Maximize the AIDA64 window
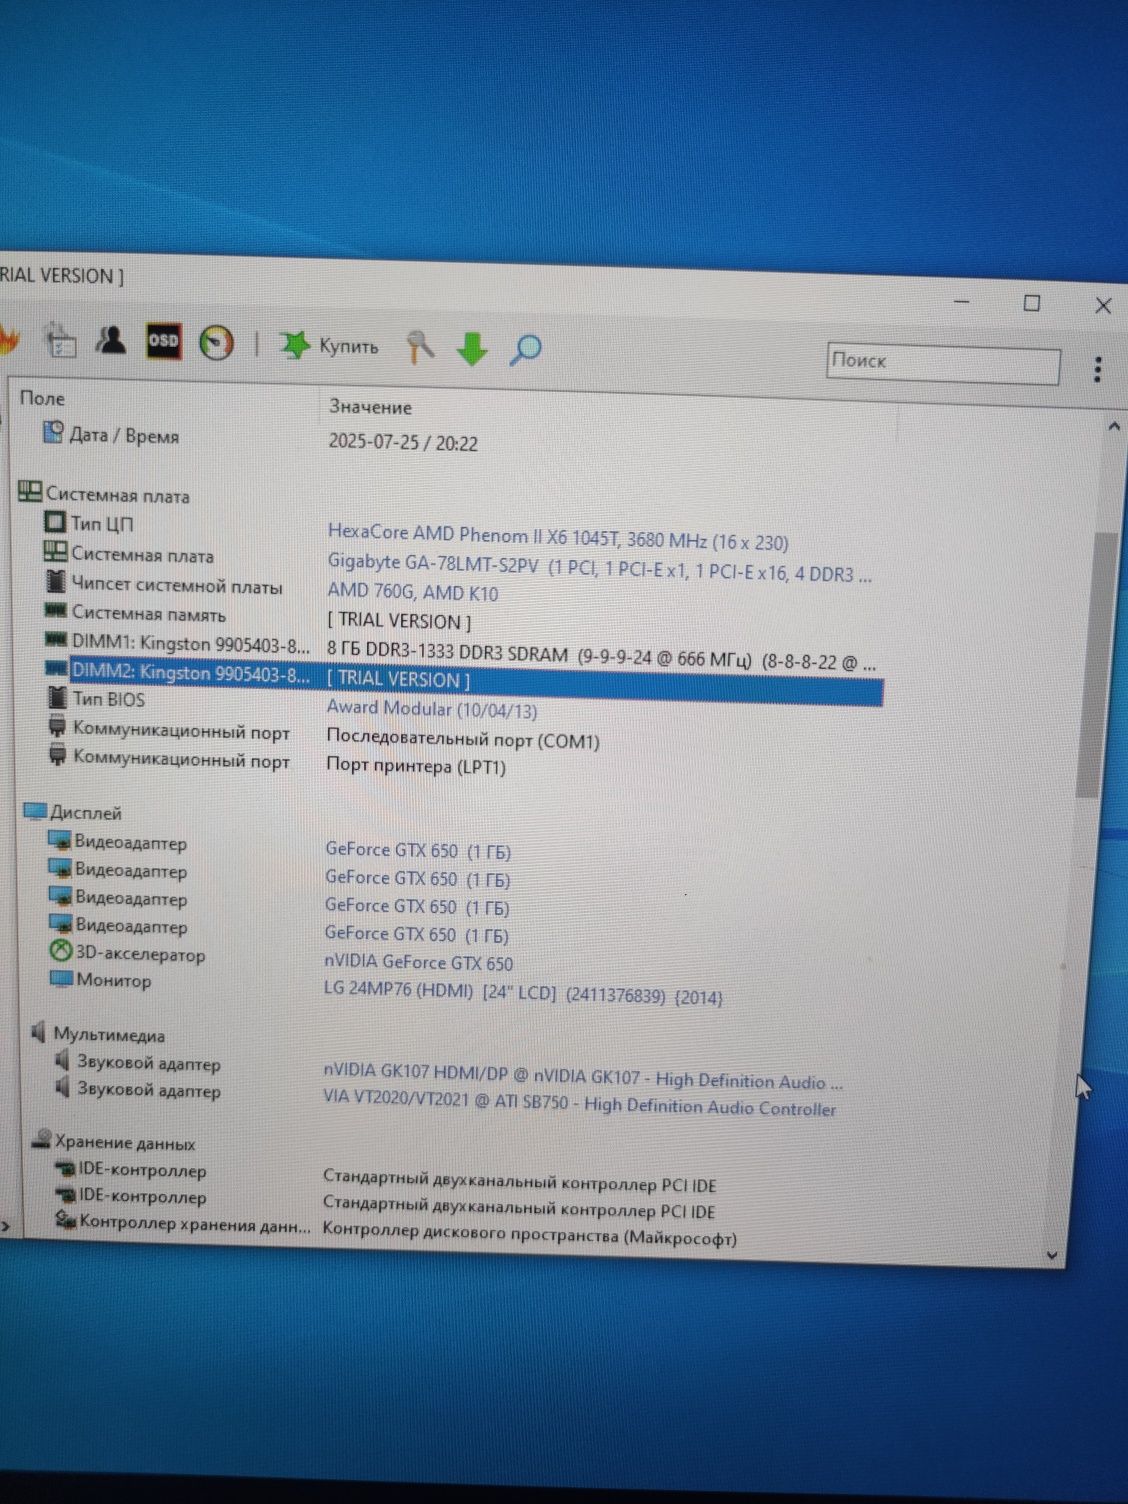Image resolution: width=1128 pixels, height=1504 pixels. coord(1031,303)
